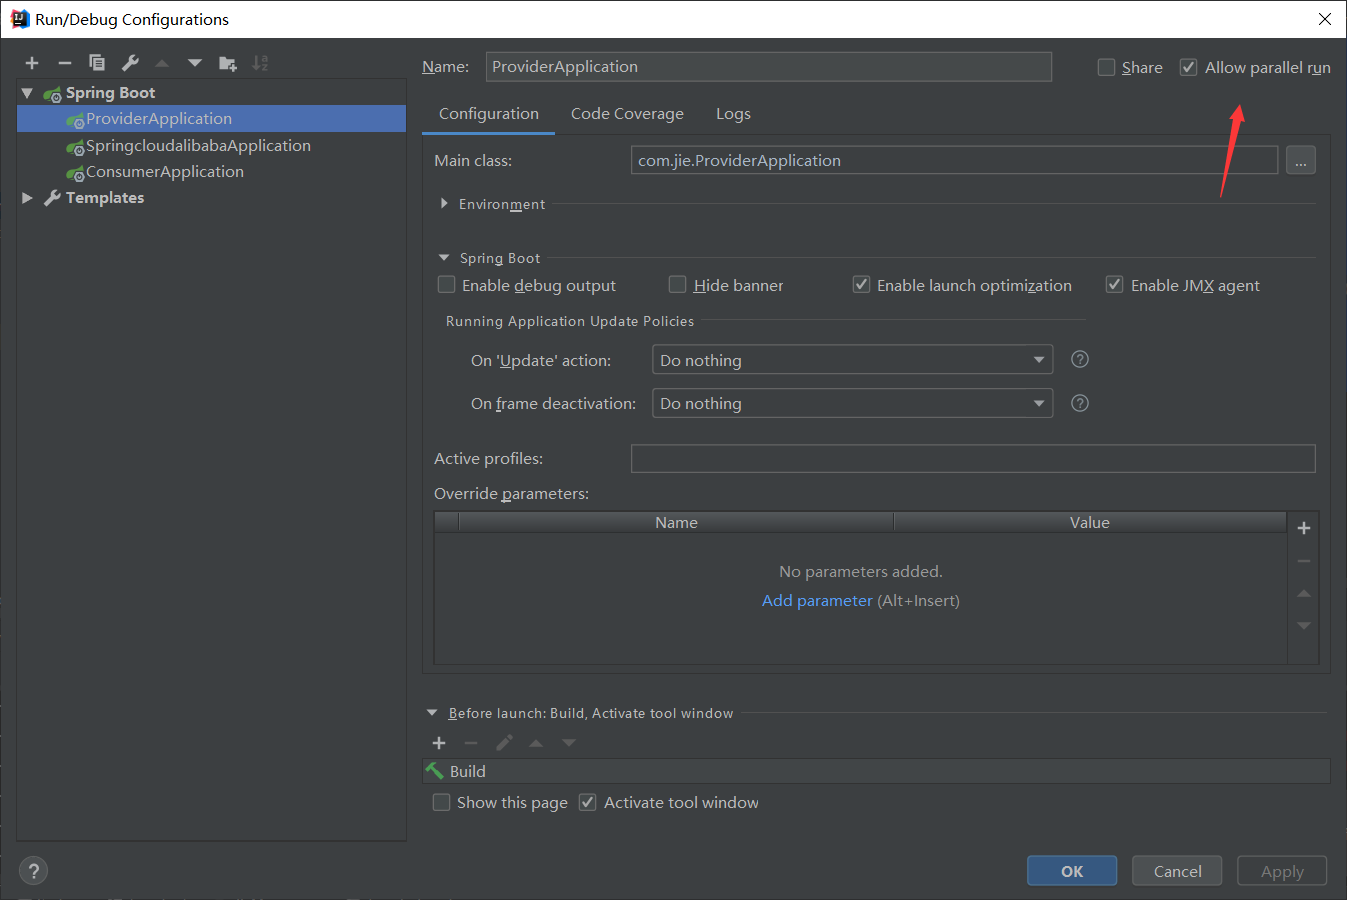Switch to the Logs tab
The width and height of the screenshot is (1347, 900).
tap(733, 114)
